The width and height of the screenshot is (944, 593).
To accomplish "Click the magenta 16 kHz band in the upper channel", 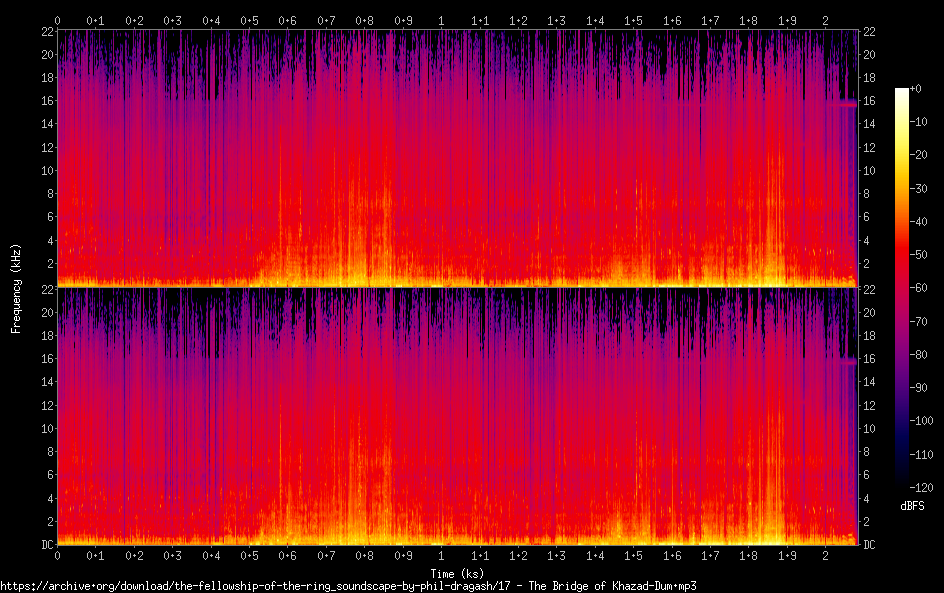I will pyautogui.click(x=841, y=102).
